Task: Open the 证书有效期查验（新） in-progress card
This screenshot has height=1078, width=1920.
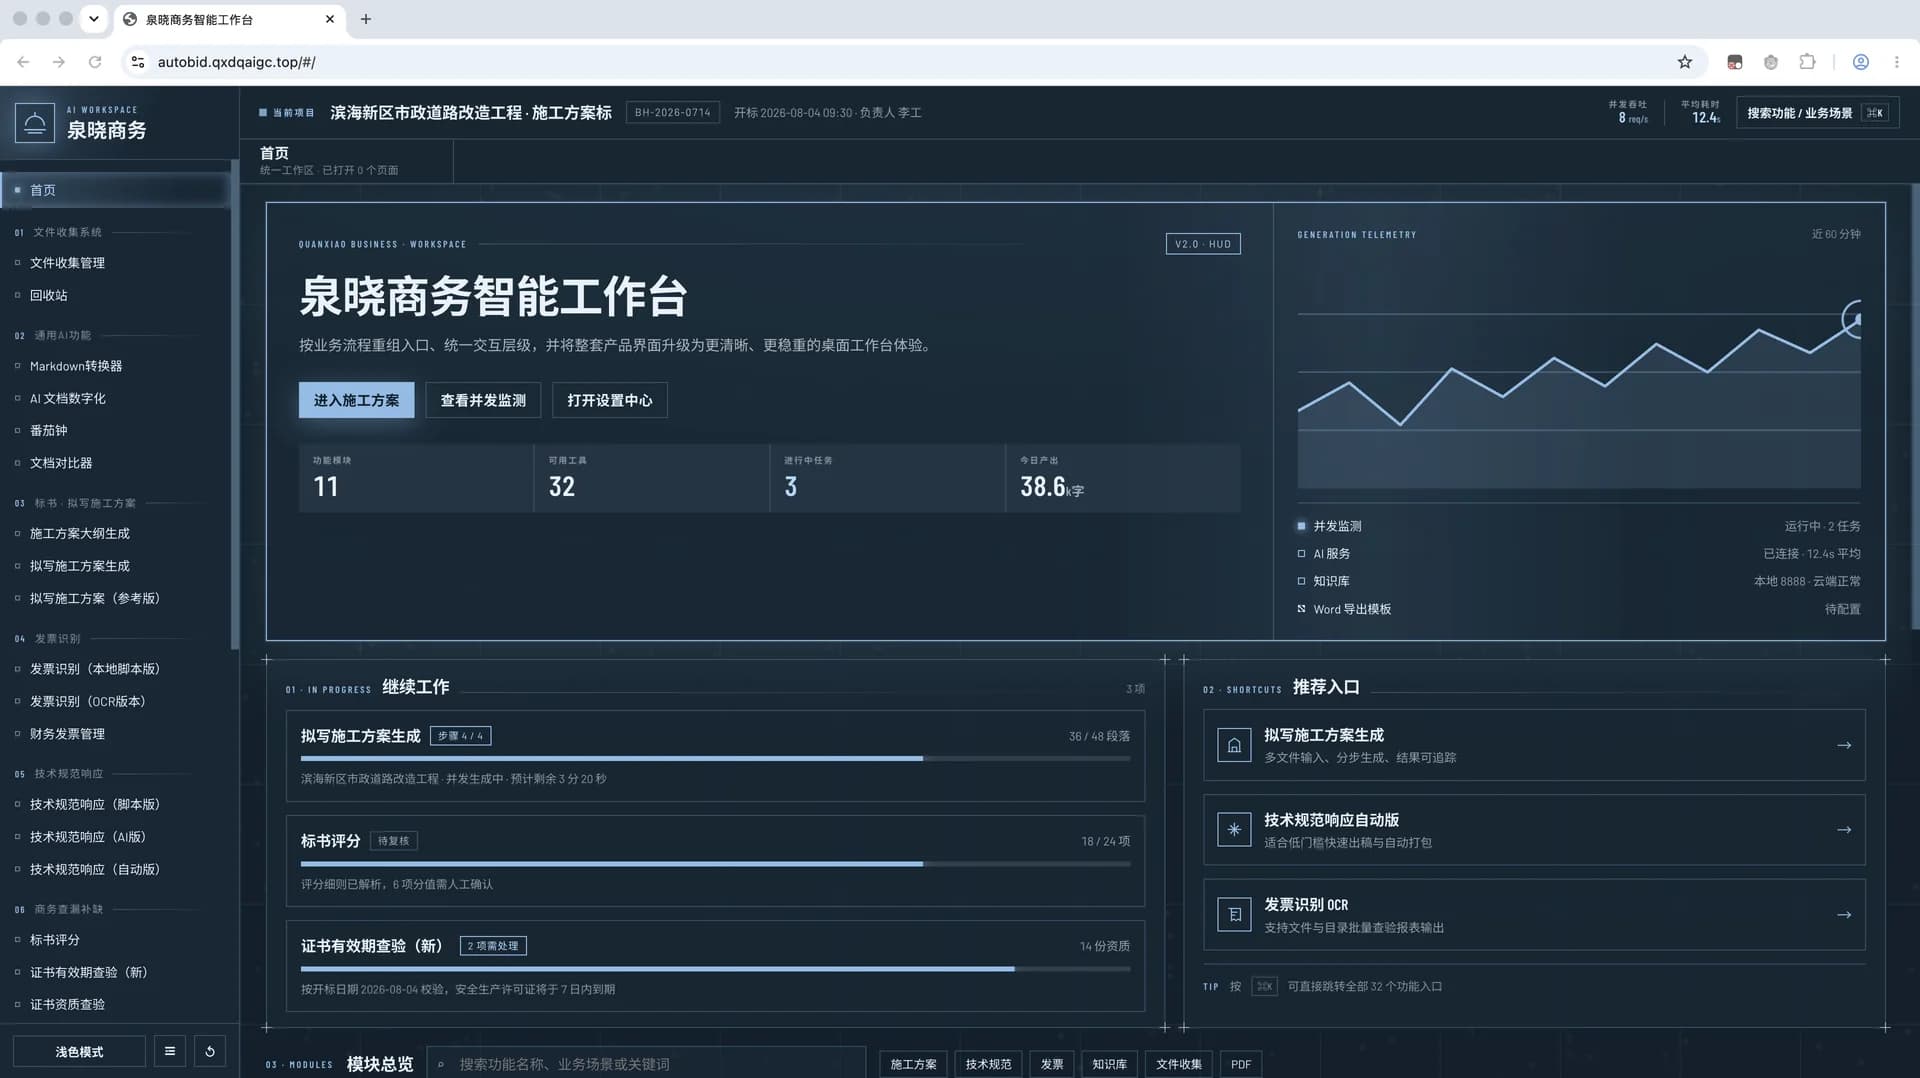Action: [715, 966]
